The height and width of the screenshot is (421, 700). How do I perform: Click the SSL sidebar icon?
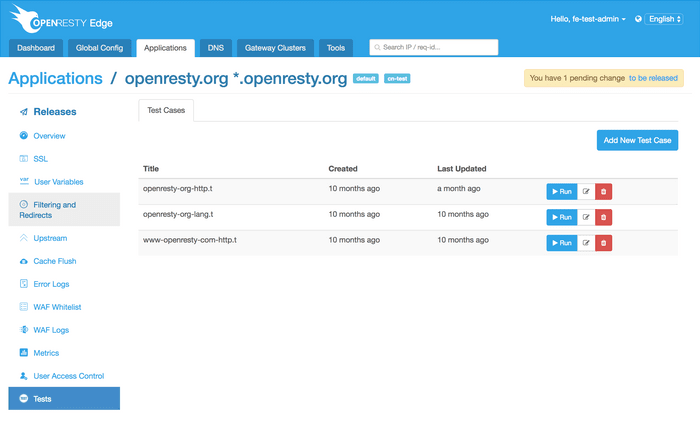pos(24,158)
